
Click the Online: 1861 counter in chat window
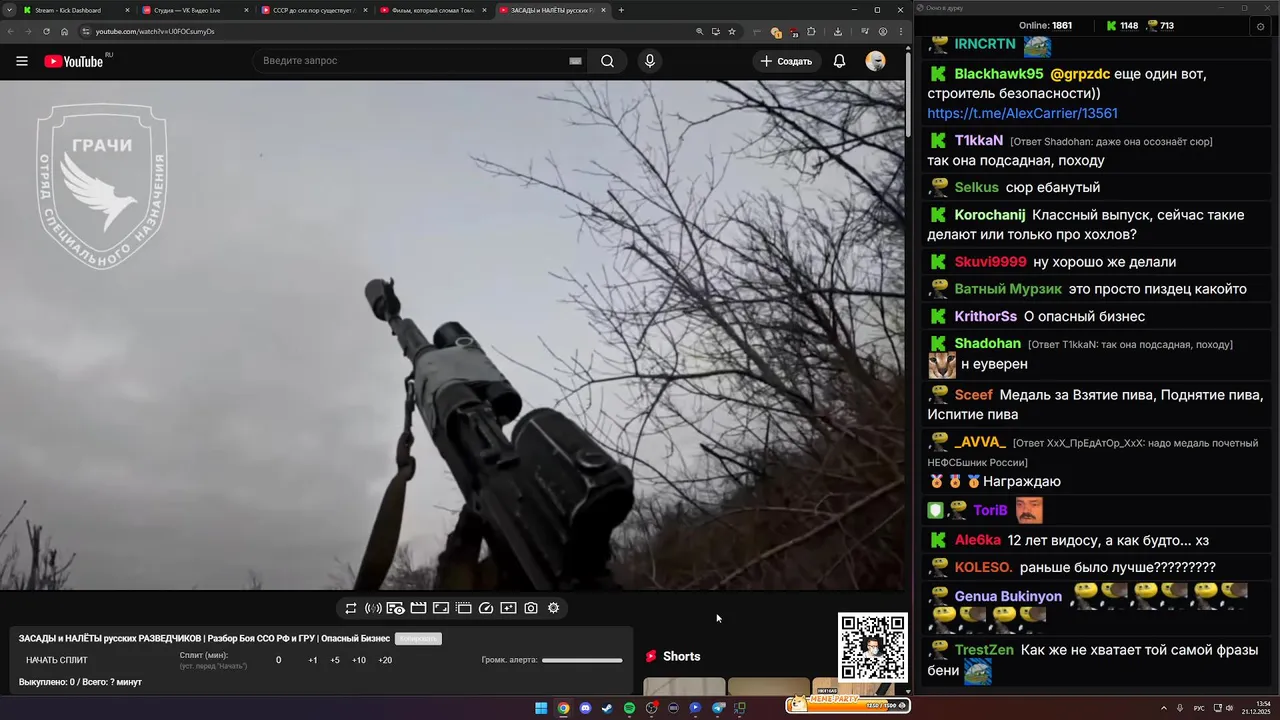click(x=1045, y=25)
